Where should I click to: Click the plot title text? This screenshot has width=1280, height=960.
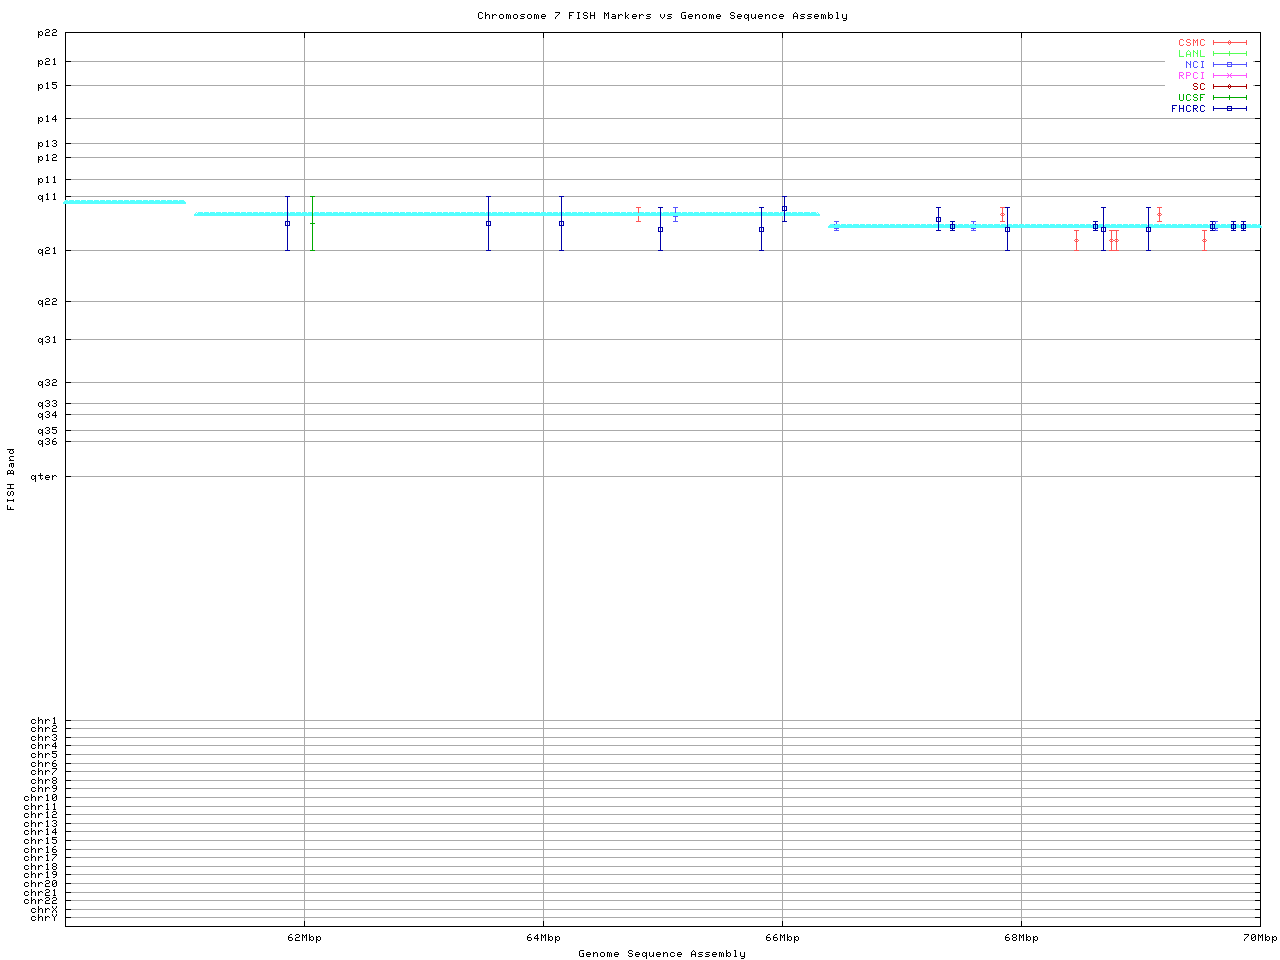pyautogui.click(x=662, y=16)
